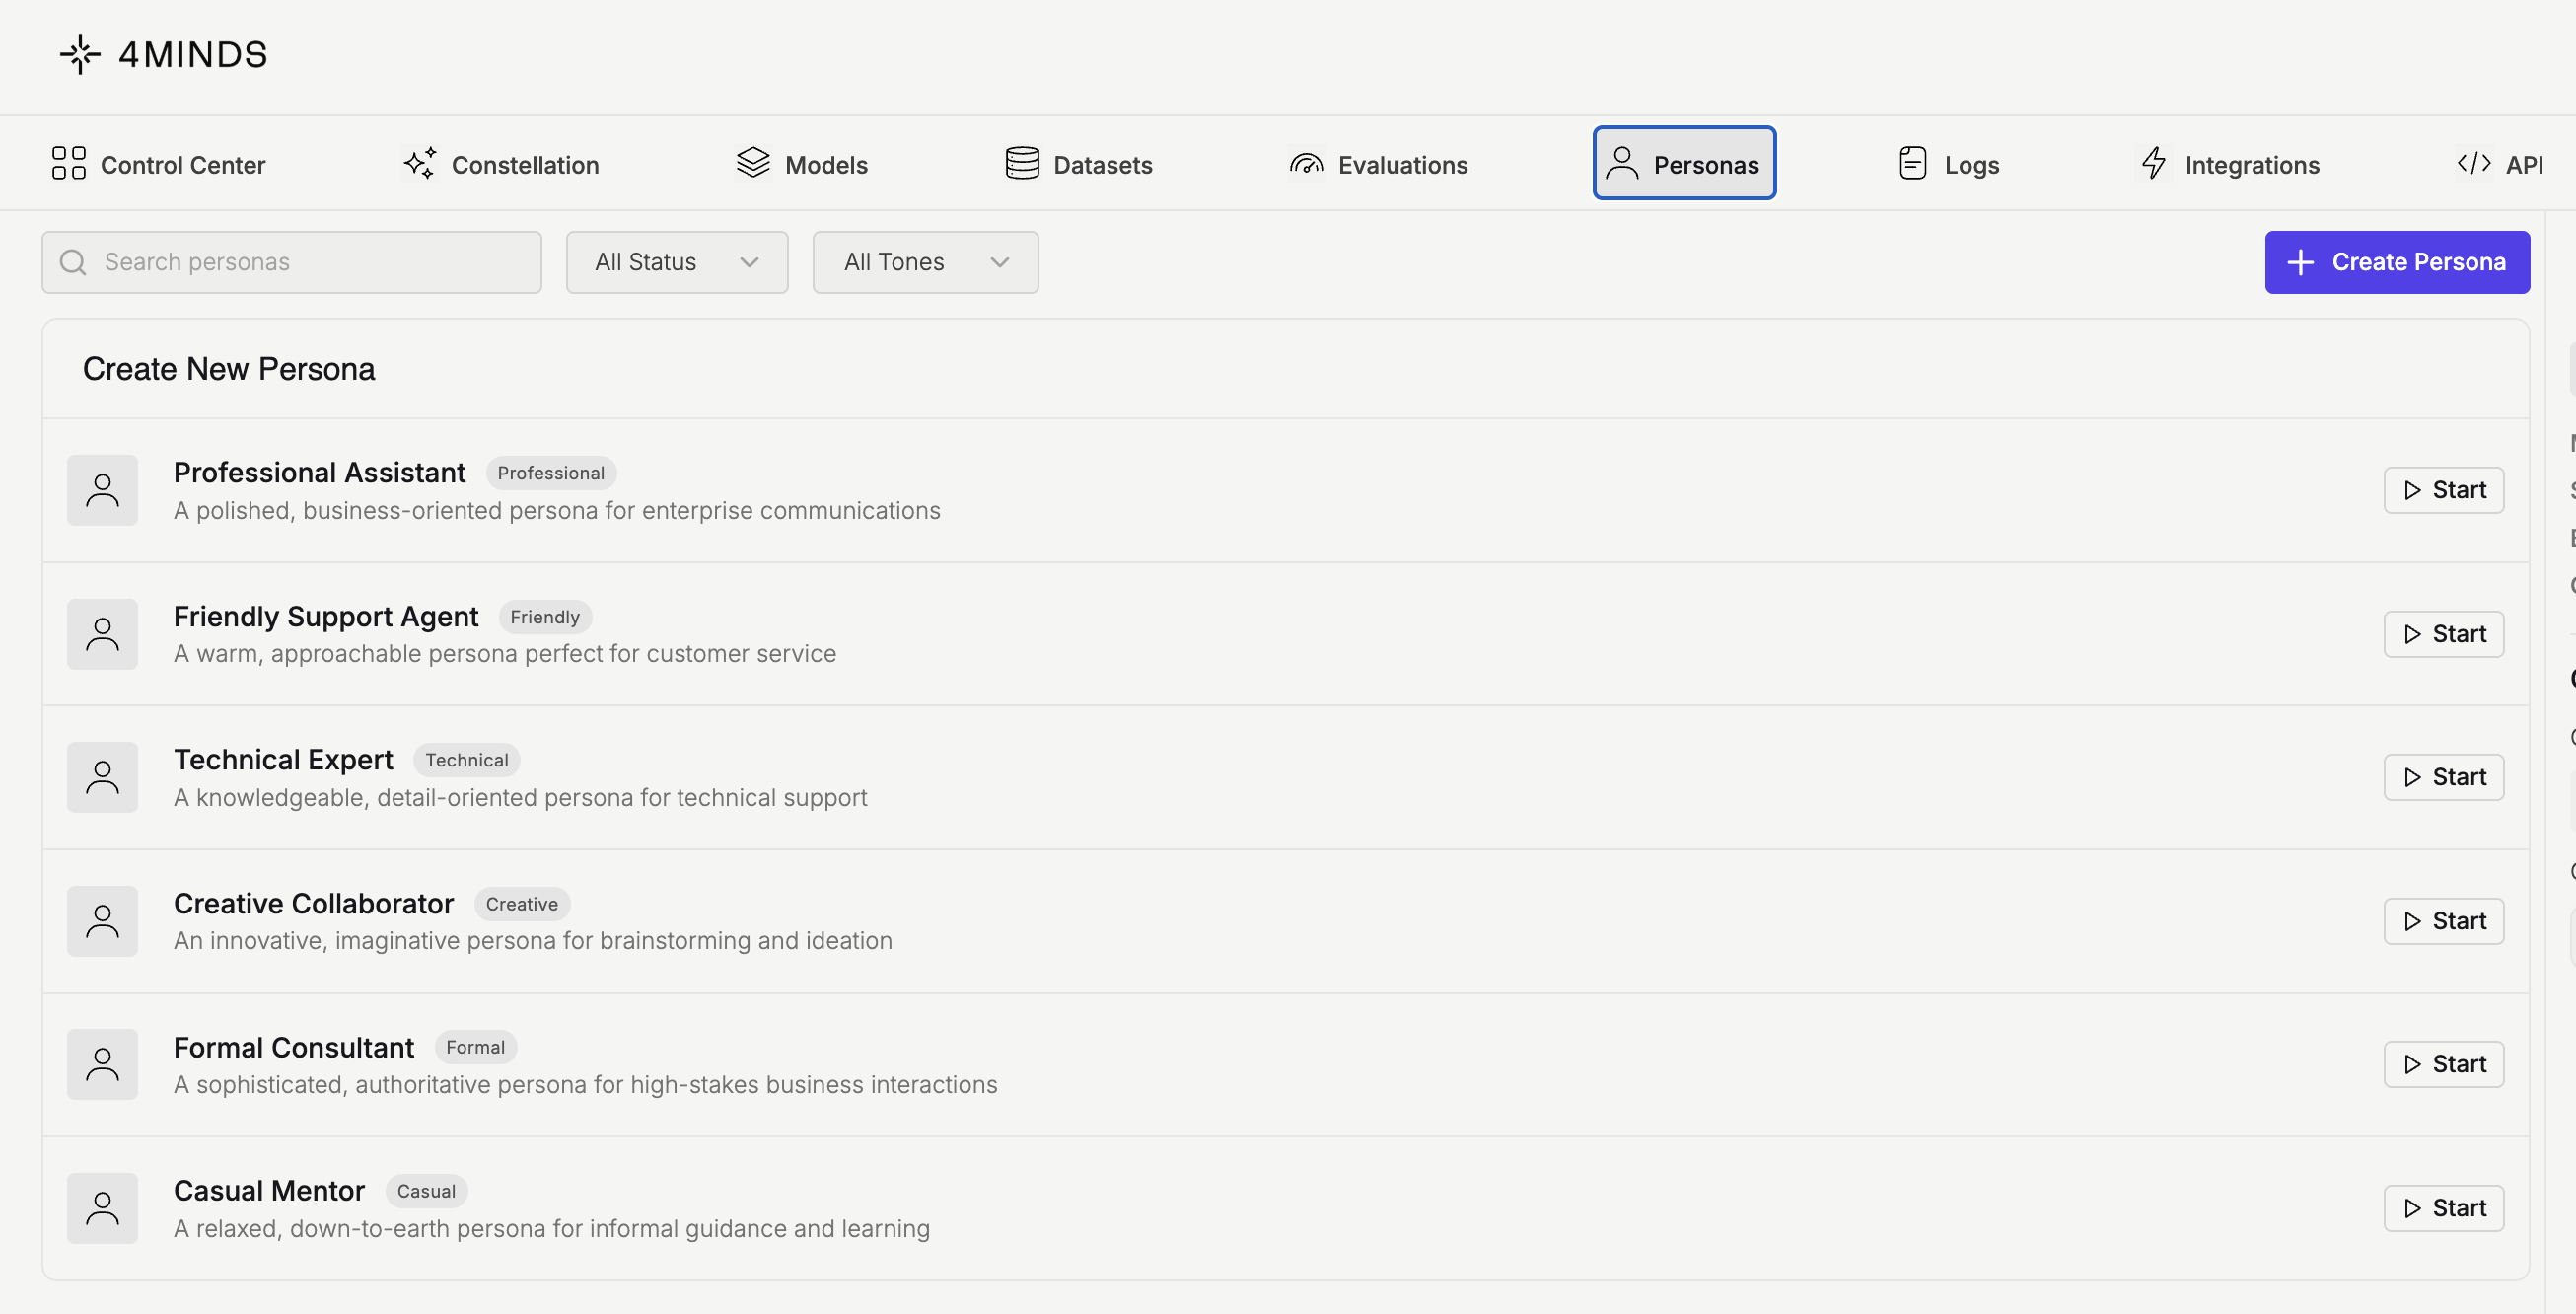Switch to the Personas tab
The width and height of the screenshot is (2576, 1314).
1684,163
